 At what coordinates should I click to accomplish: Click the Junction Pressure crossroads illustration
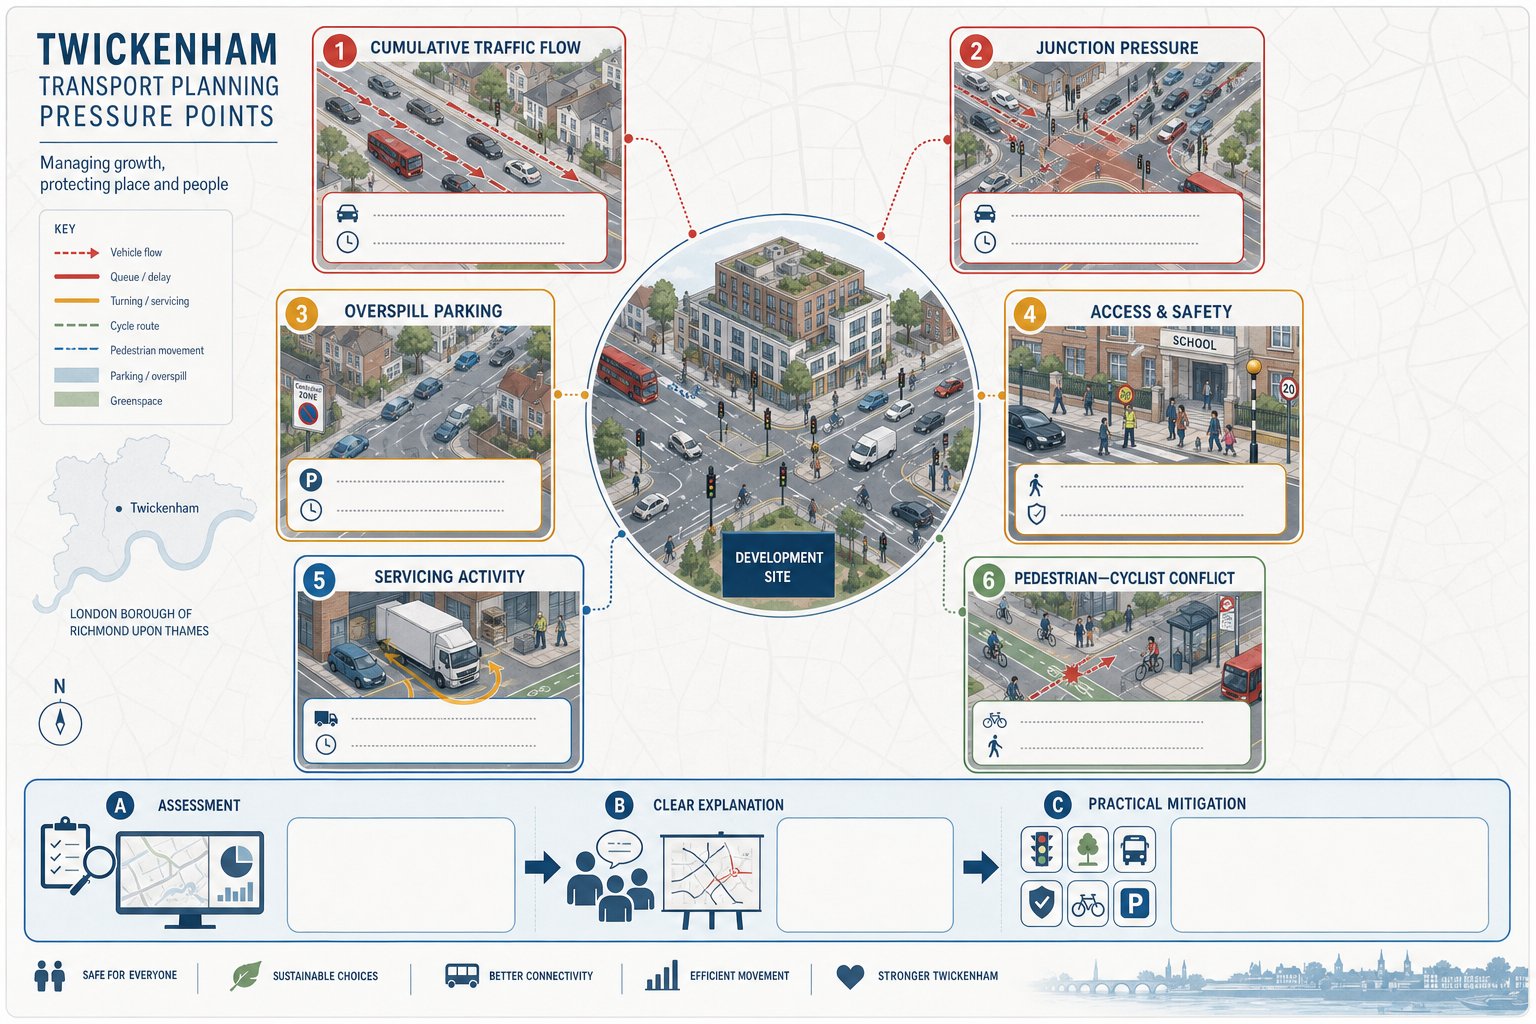1107,126
